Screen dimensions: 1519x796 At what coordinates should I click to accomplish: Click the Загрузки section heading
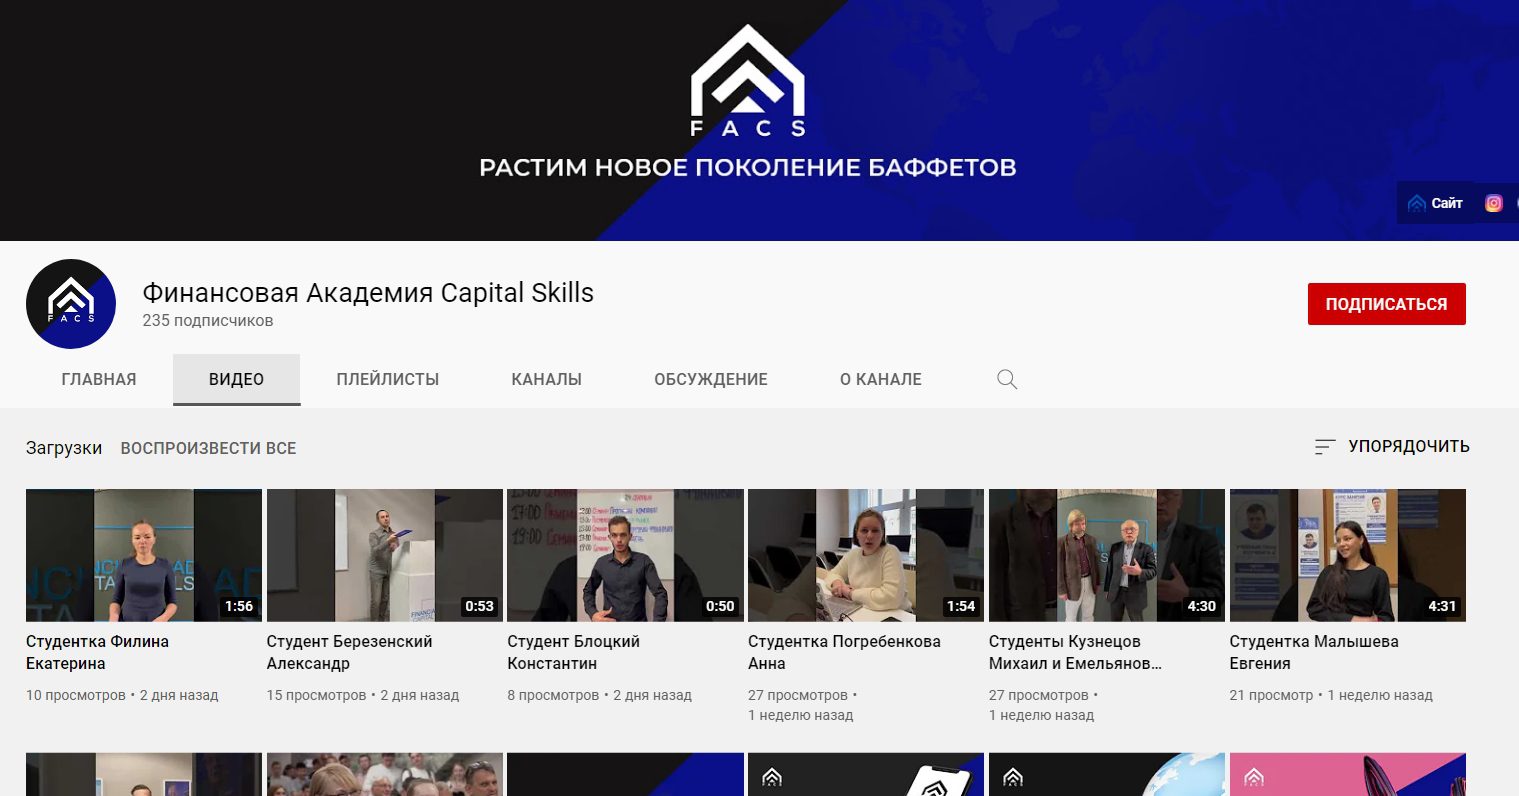pos(64,448)
